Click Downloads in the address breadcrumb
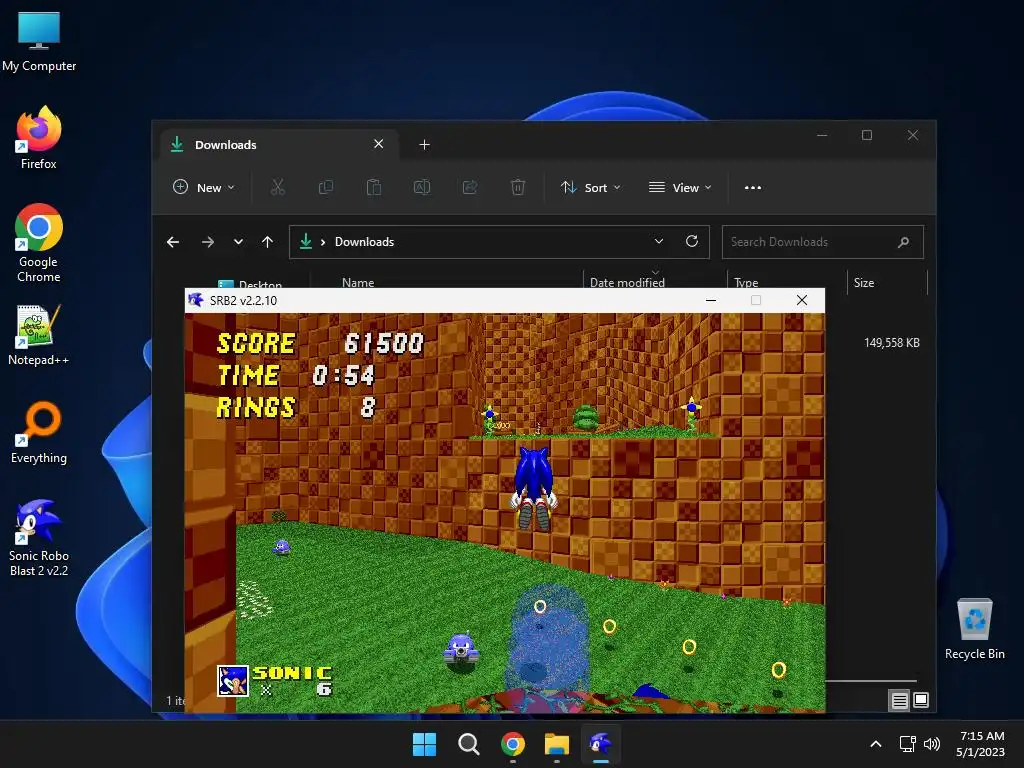The image size is (1024, 768). 364,242
